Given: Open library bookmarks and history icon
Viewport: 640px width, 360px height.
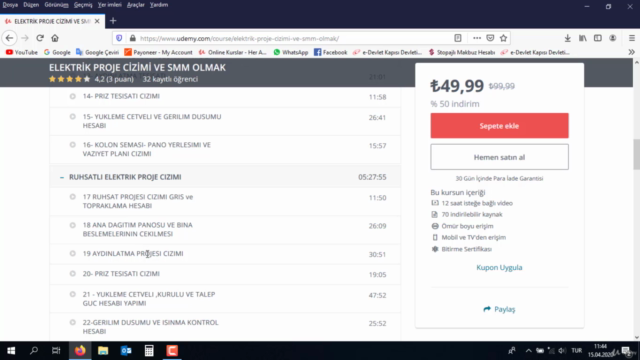Looking at the screenshot, I should coord(582,38).
